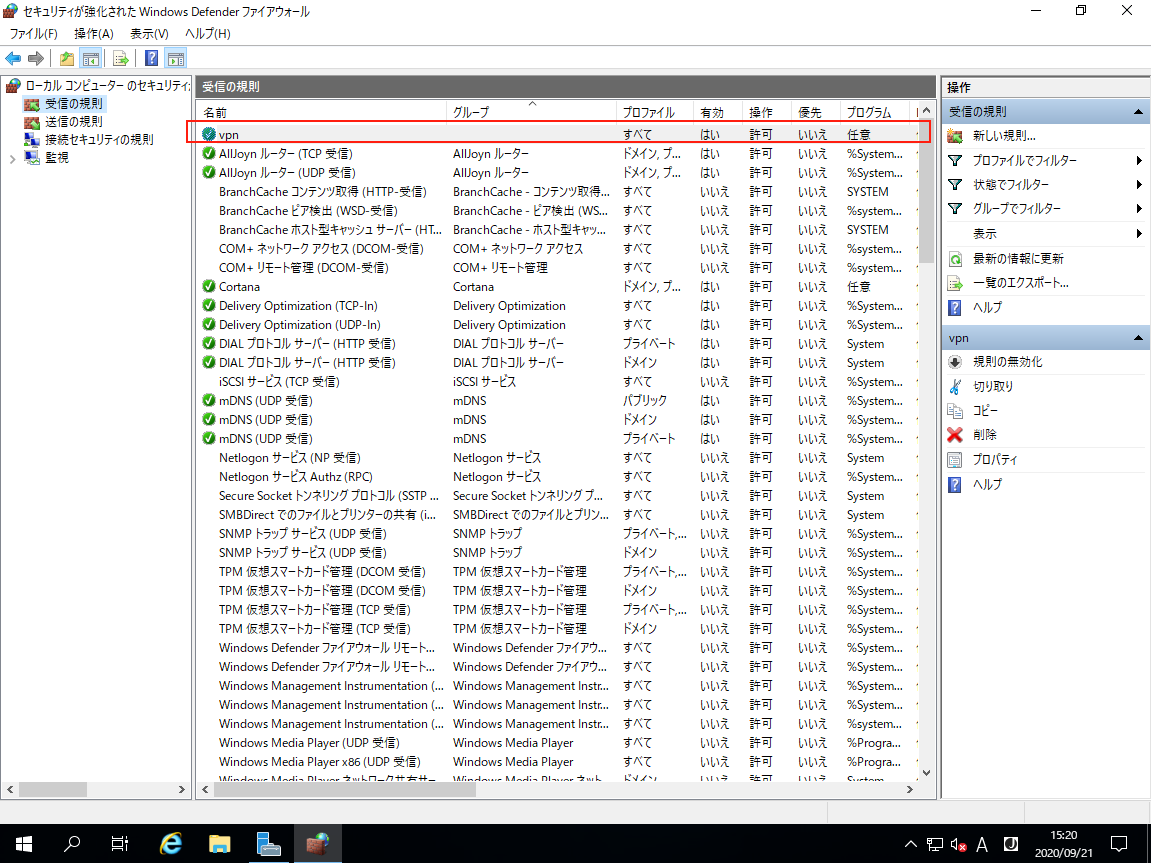Sort by the プロファイル column header
1151x863 pixels.
tap(655, 112)
